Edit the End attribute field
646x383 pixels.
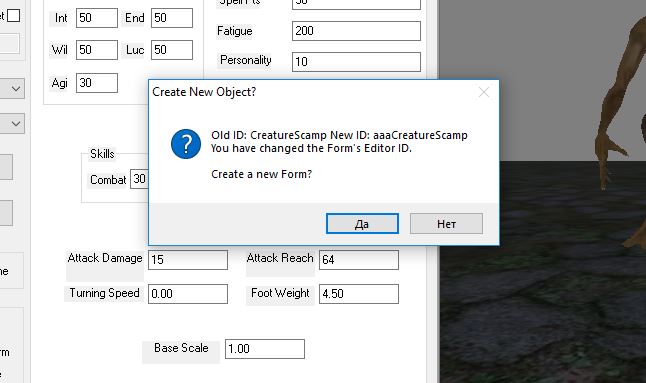[x=172, y=18]
